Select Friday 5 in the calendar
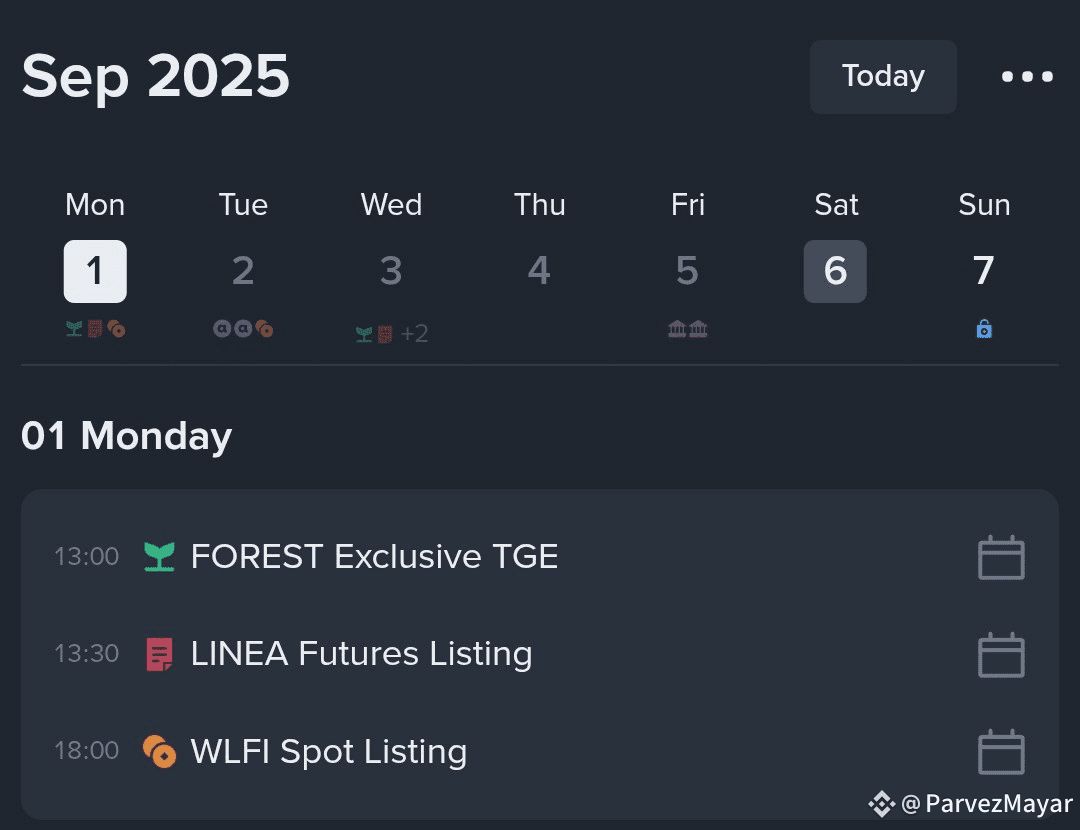1080x830 pixels. pyautogui.click(x=687, y=271)
